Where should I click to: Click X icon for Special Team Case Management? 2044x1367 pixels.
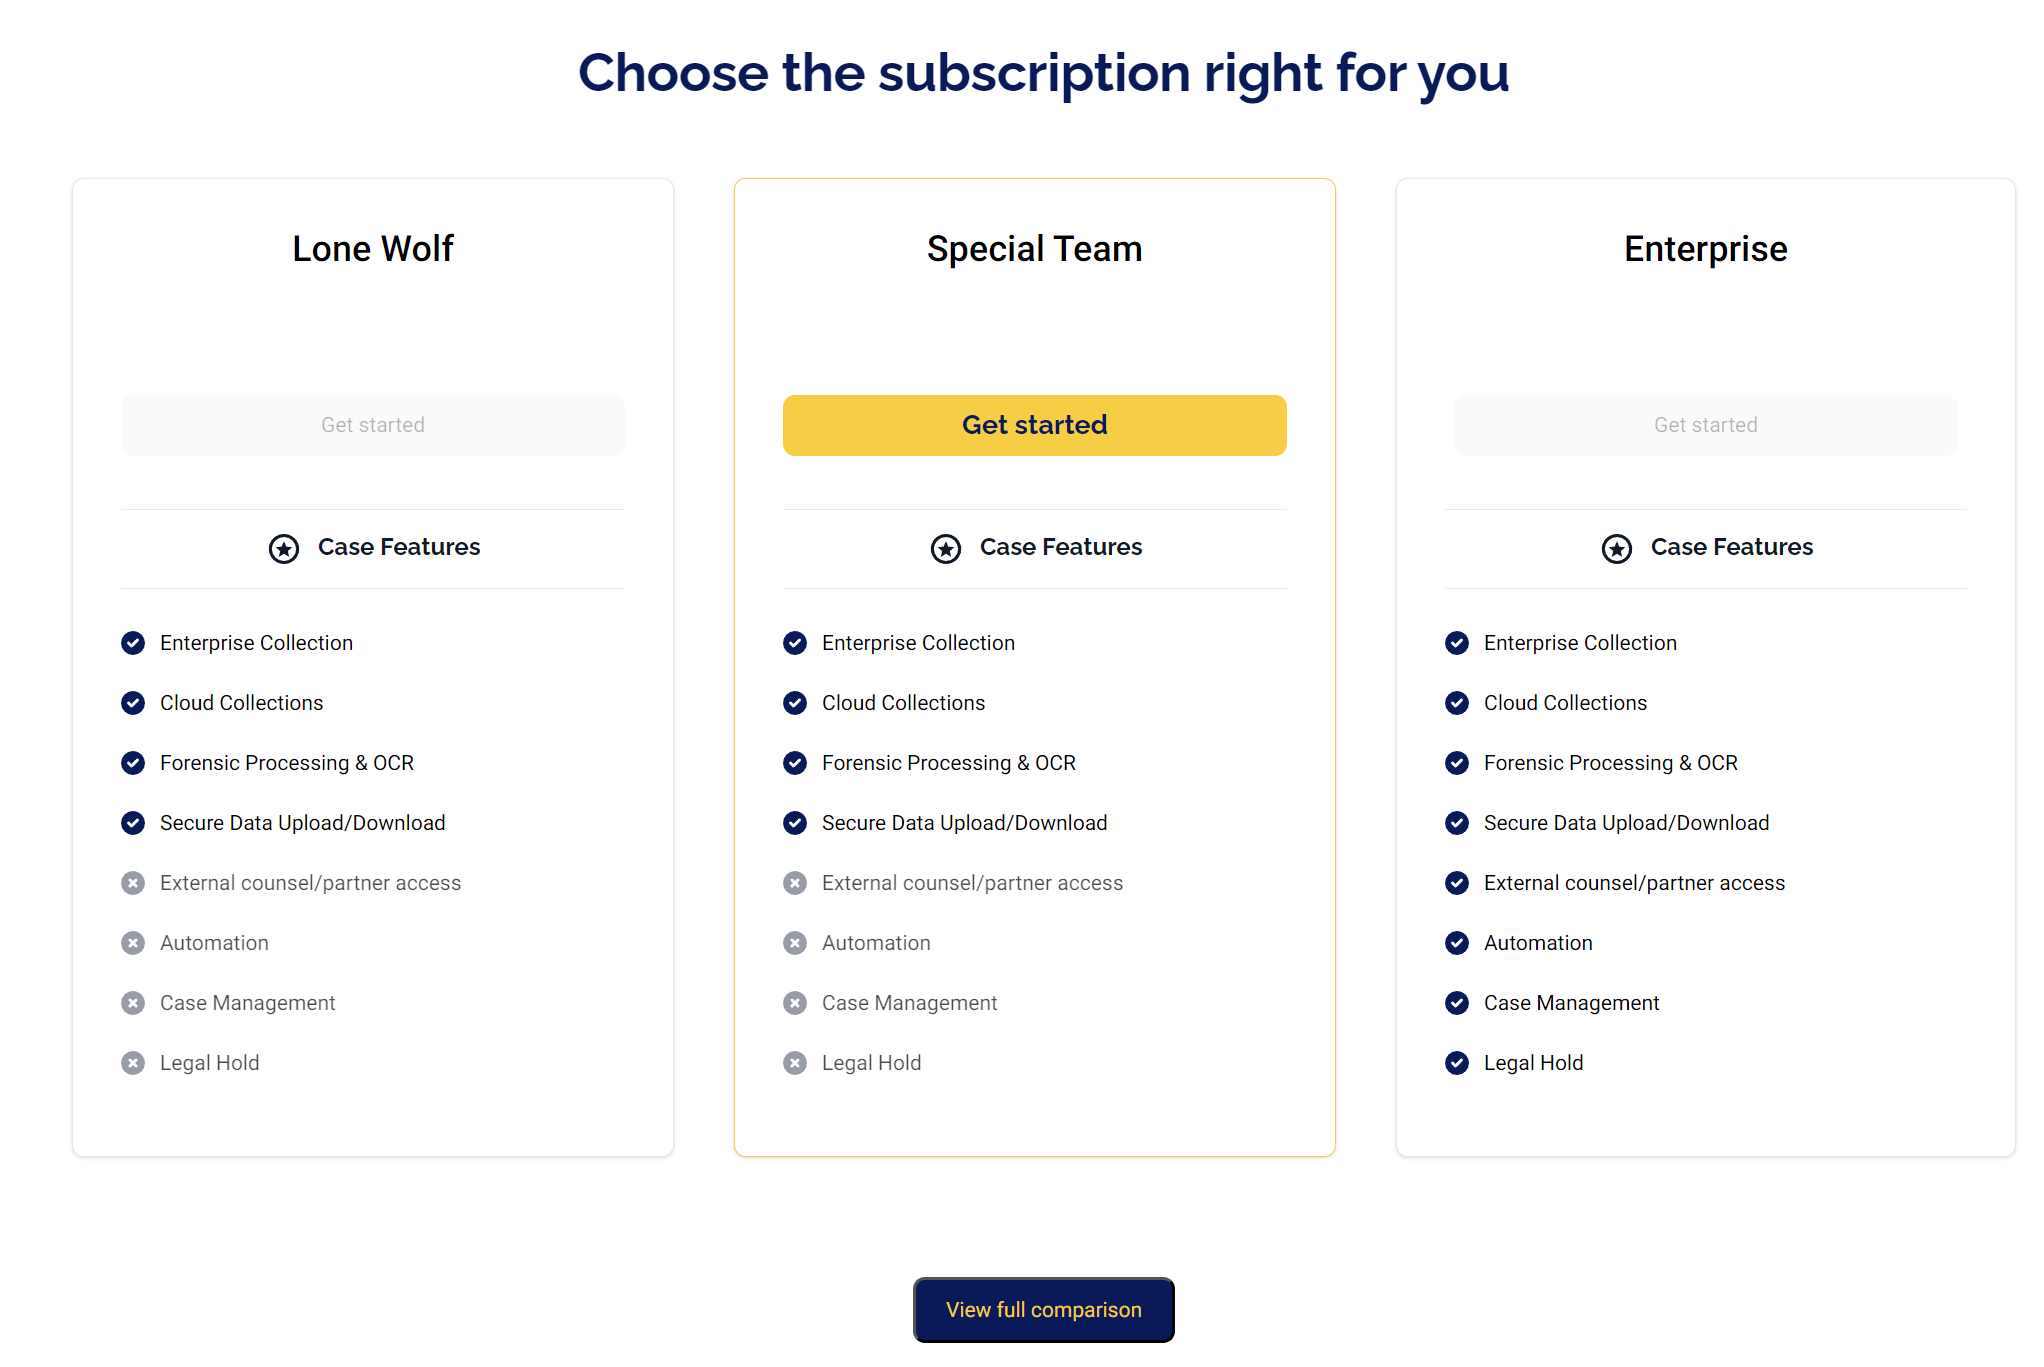click(x=795, y=1003)
